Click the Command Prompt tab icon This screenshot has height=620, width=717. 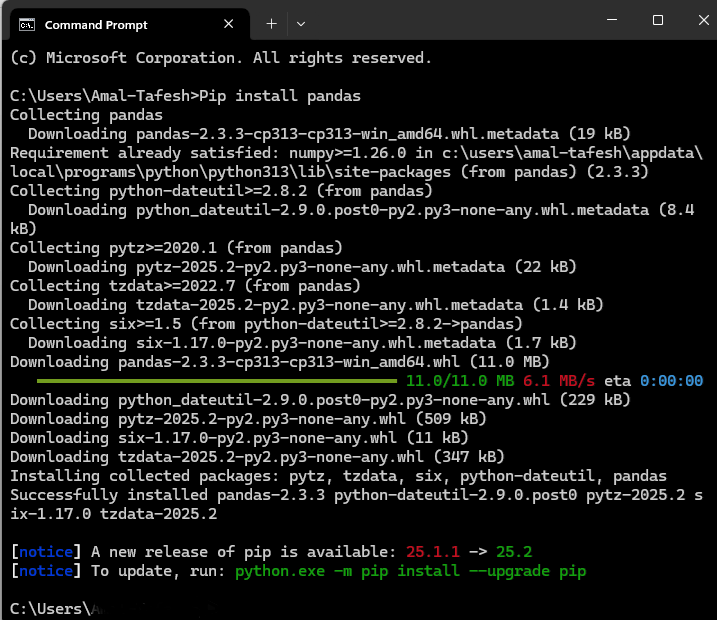click(x=29, y=23)
